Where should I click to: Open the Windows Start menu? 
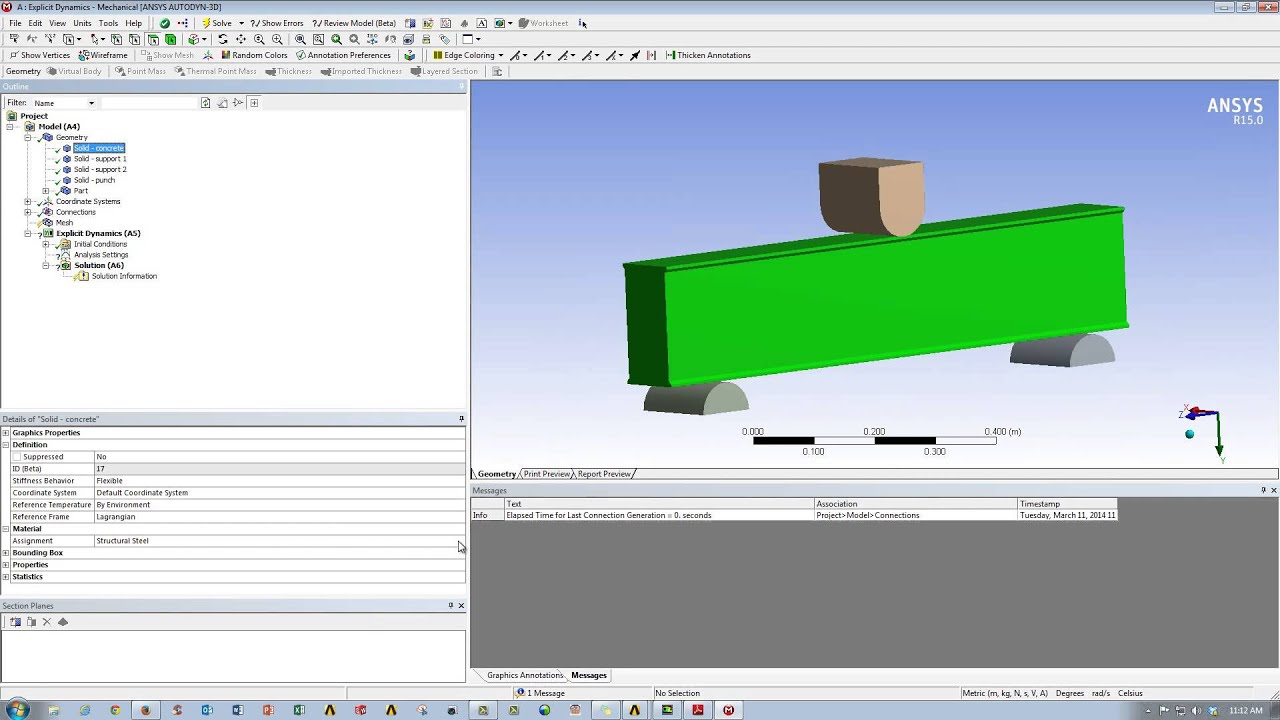pos(18,710)
